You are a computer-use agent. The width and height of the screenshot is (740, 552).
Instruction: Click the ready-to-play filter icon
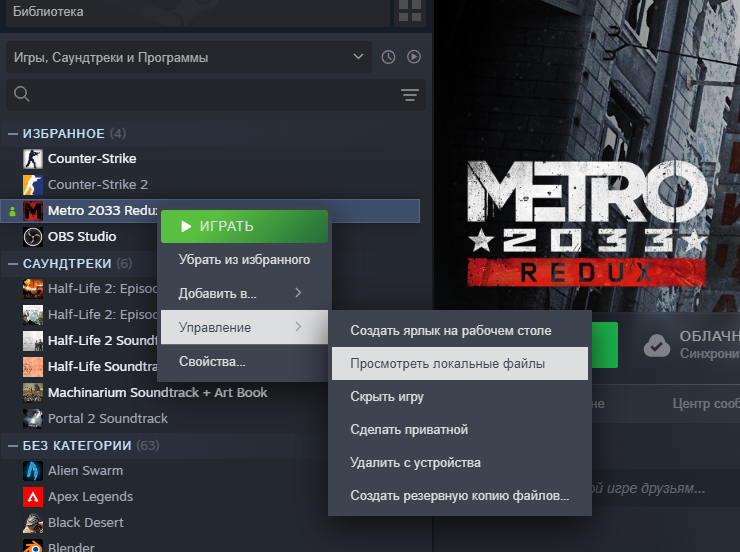(x=414, y=57)
